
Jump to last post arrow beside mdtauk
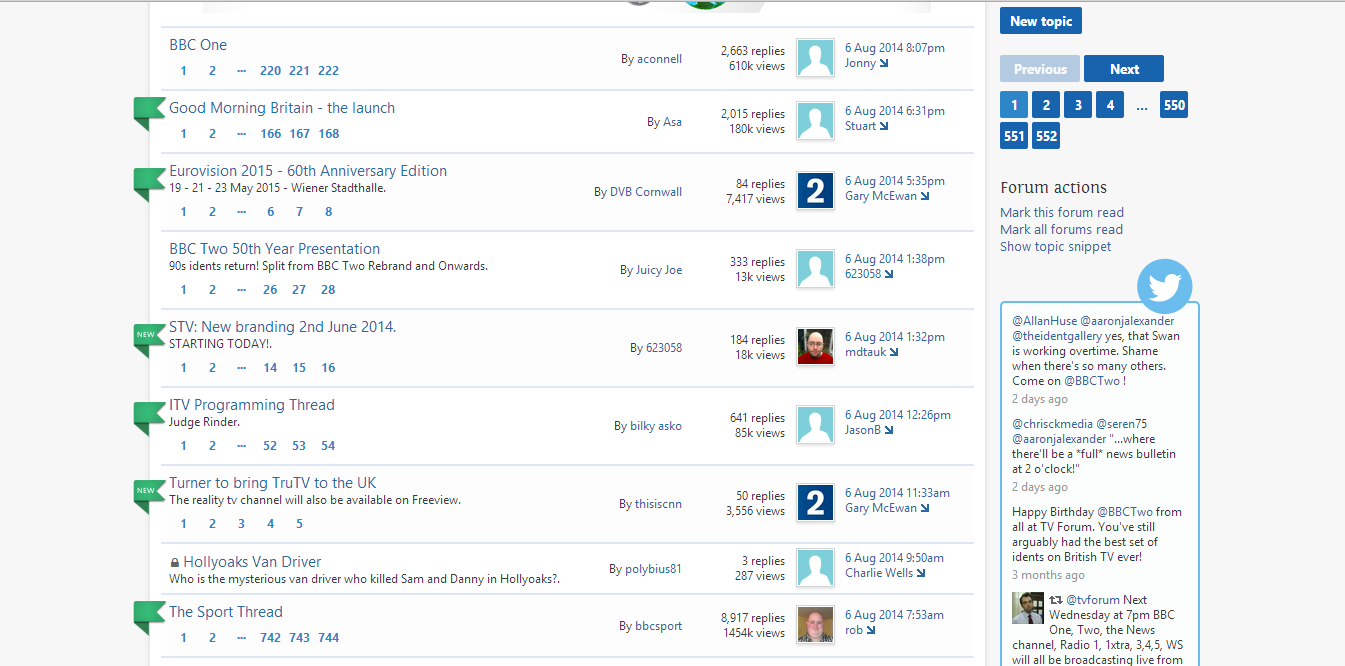click(x=894, y=352)
